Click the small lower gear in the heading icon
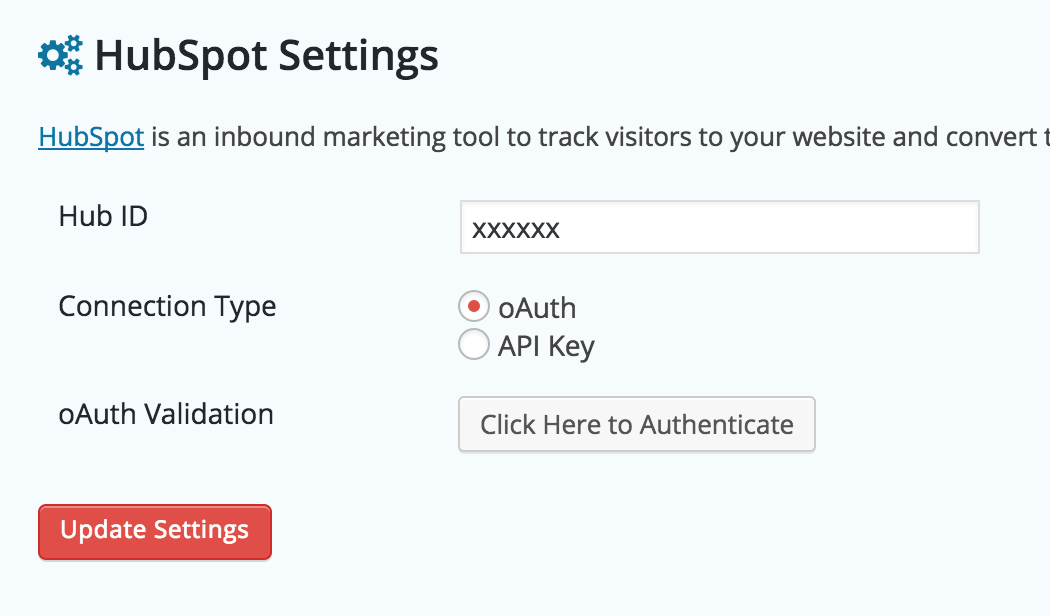 [x=73, y=67]
